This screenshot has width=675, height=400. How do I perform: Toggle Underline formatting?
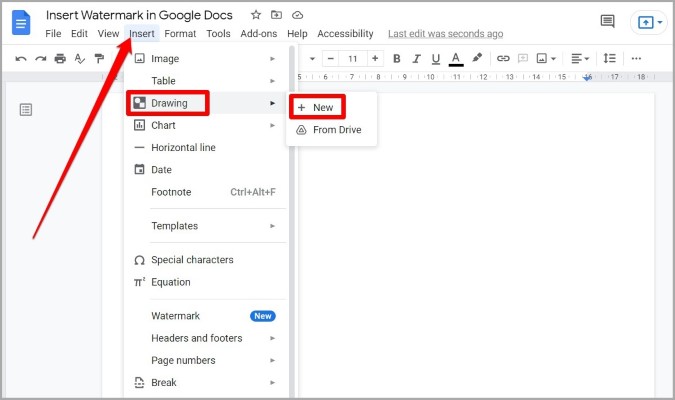click(436, 59)
